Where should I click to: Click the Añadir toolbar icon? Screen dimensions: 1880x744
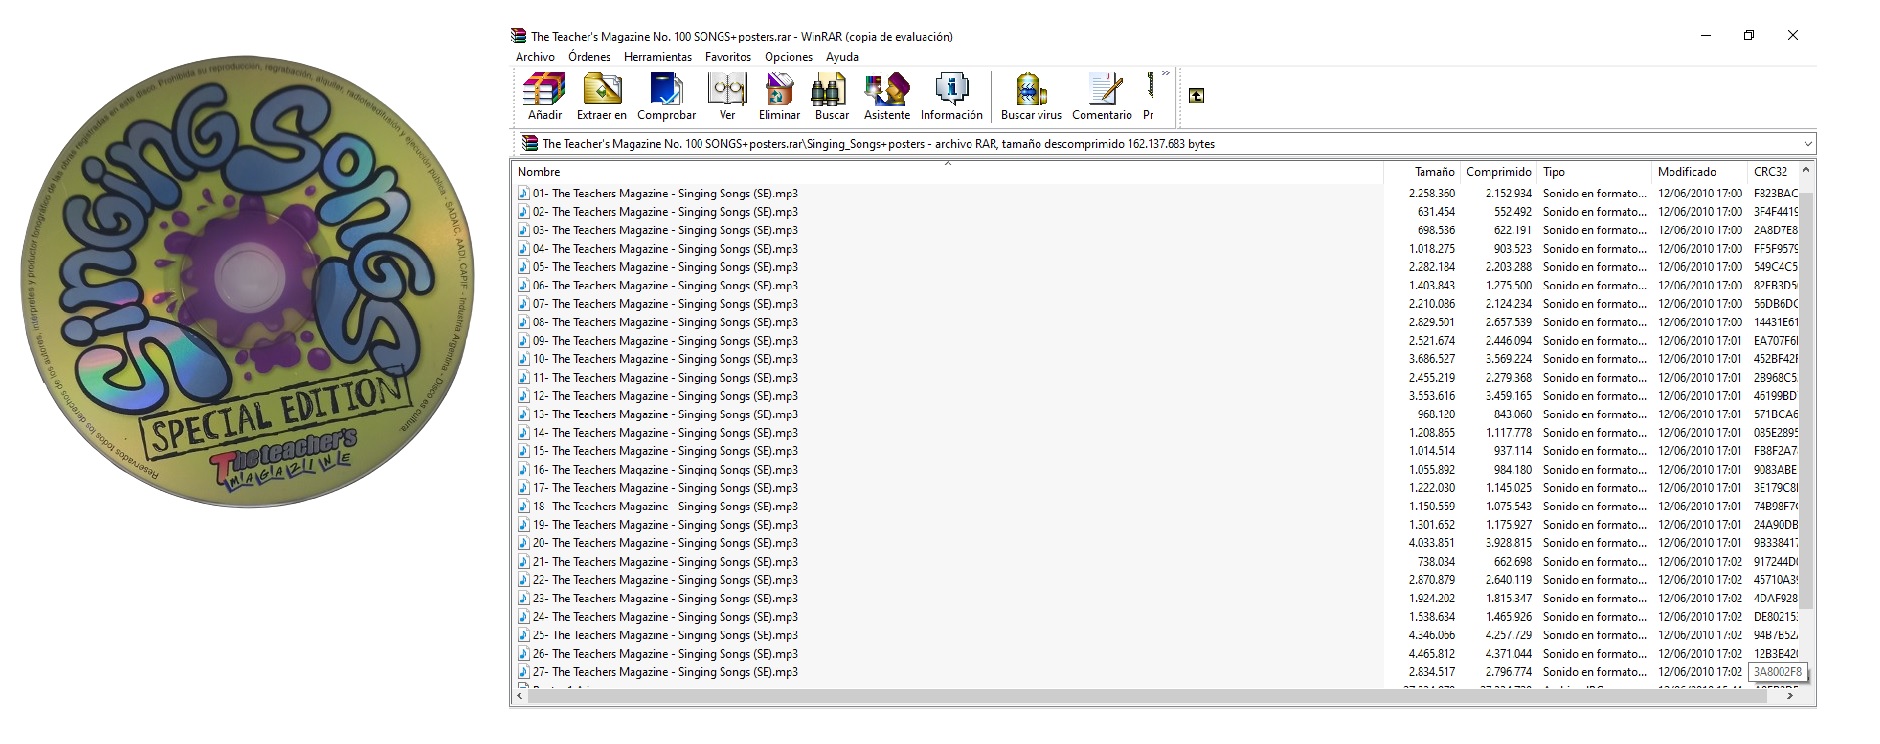tap(544, 89)
